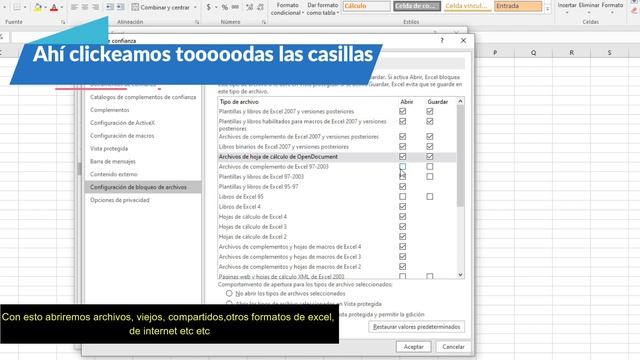Apply the Cálculo cell style
This screenshot has height=360, width=640.
point(367,6)
